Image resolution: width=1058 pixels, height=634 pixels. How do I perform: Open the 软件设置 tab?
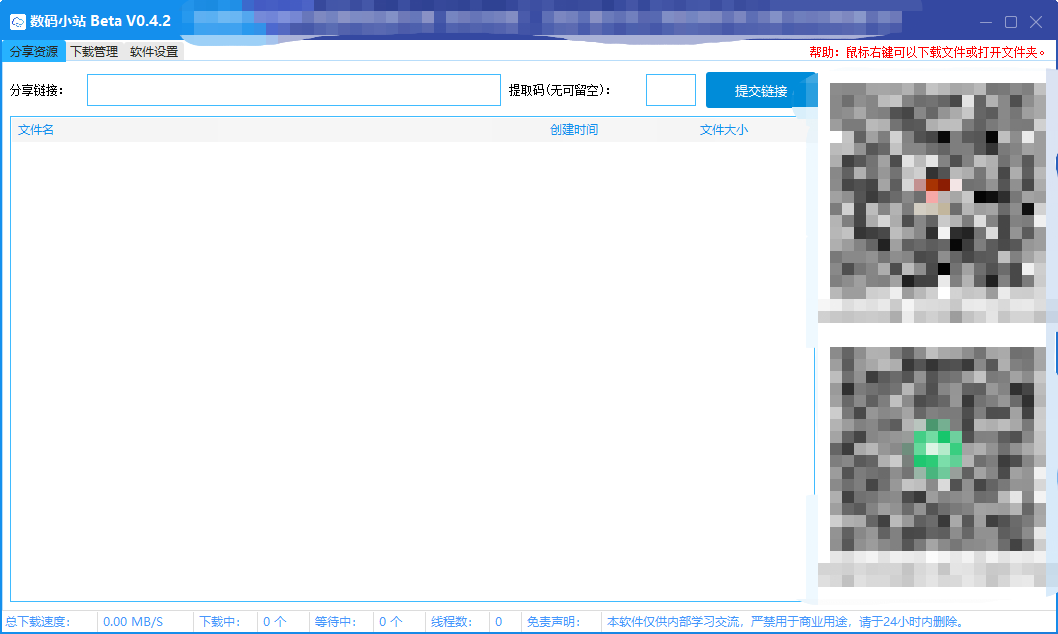[154, 51]
